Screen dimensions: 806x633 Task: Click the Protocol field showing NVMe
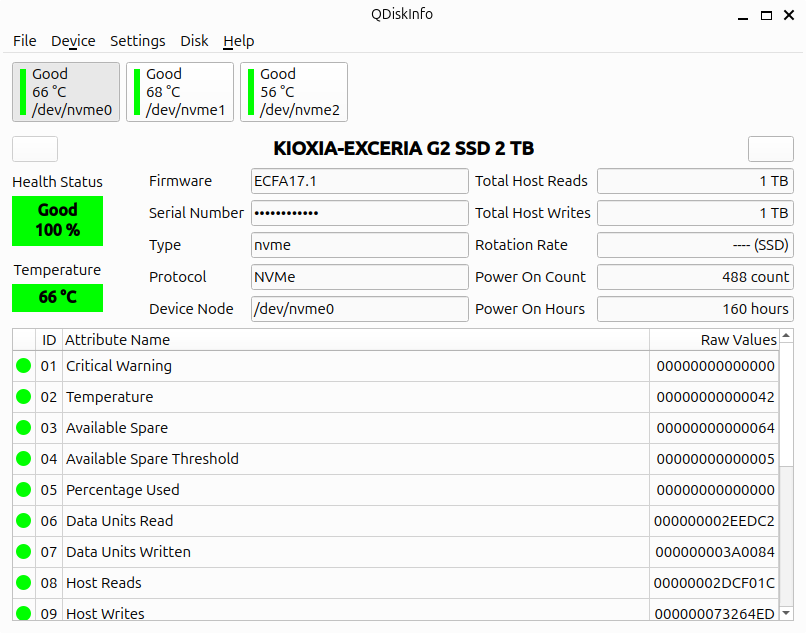360,277
